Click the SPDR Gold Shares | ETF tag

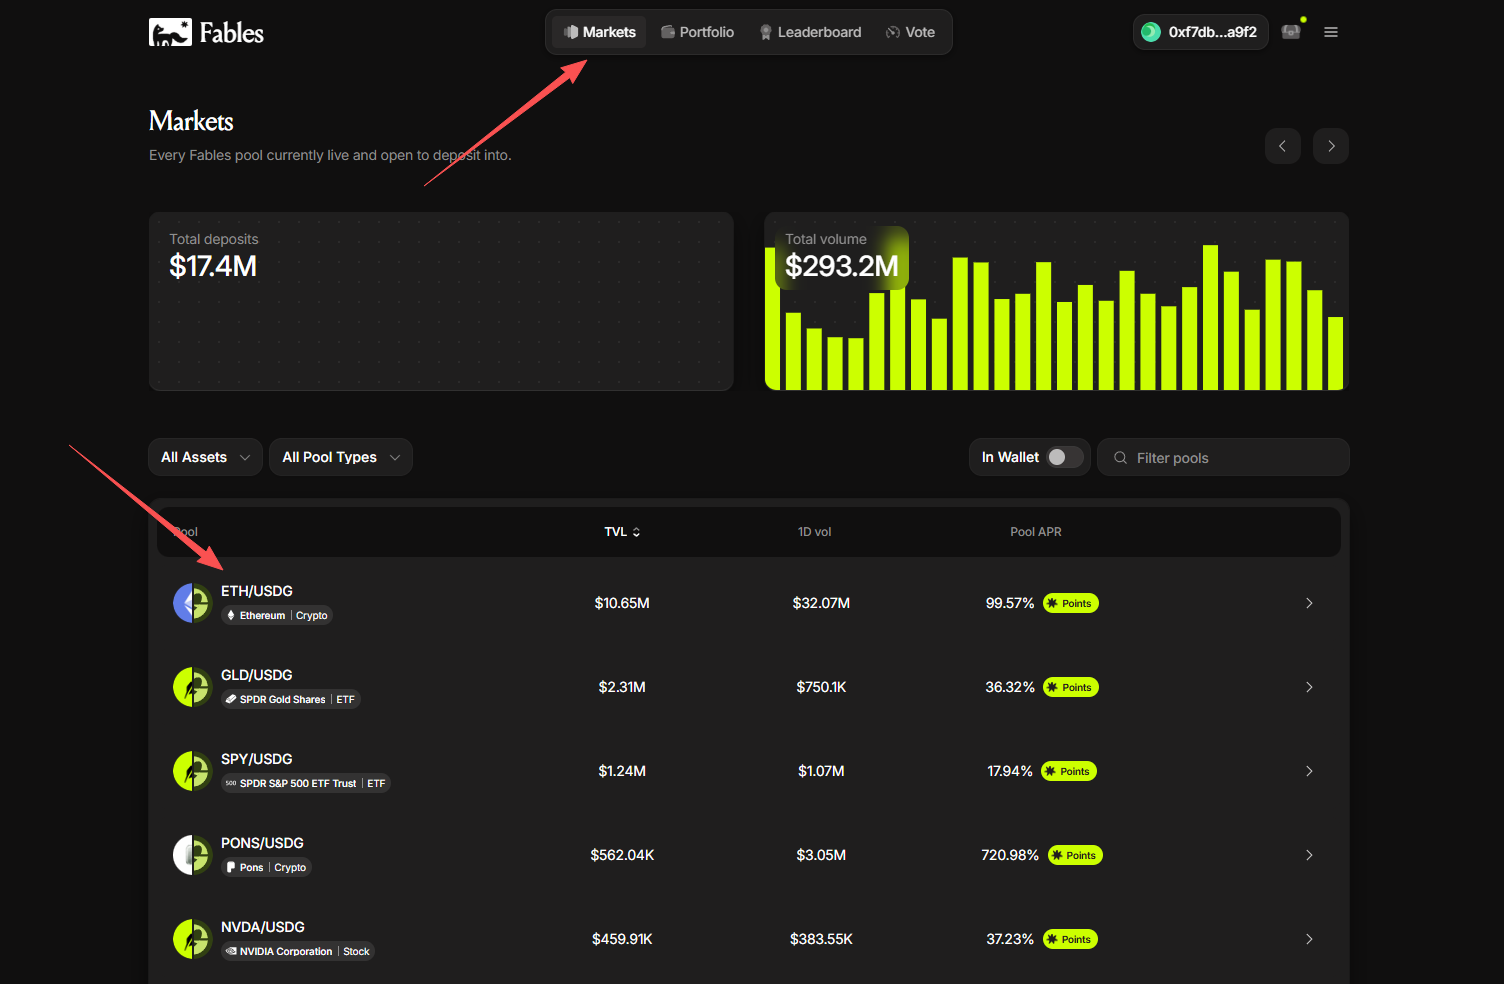(290, 699)
